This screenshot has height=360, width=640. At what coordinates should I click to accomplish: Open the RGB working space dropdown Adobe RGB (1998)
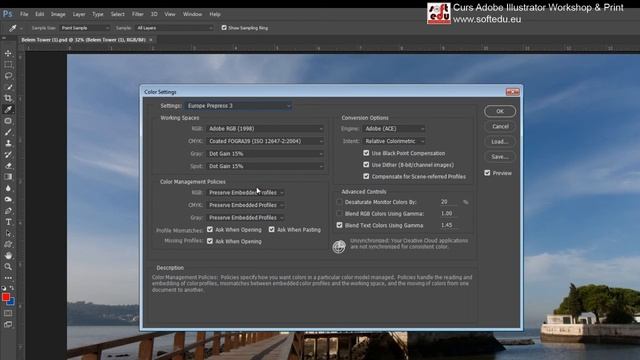pyautogui.click(x=265, y=129)
